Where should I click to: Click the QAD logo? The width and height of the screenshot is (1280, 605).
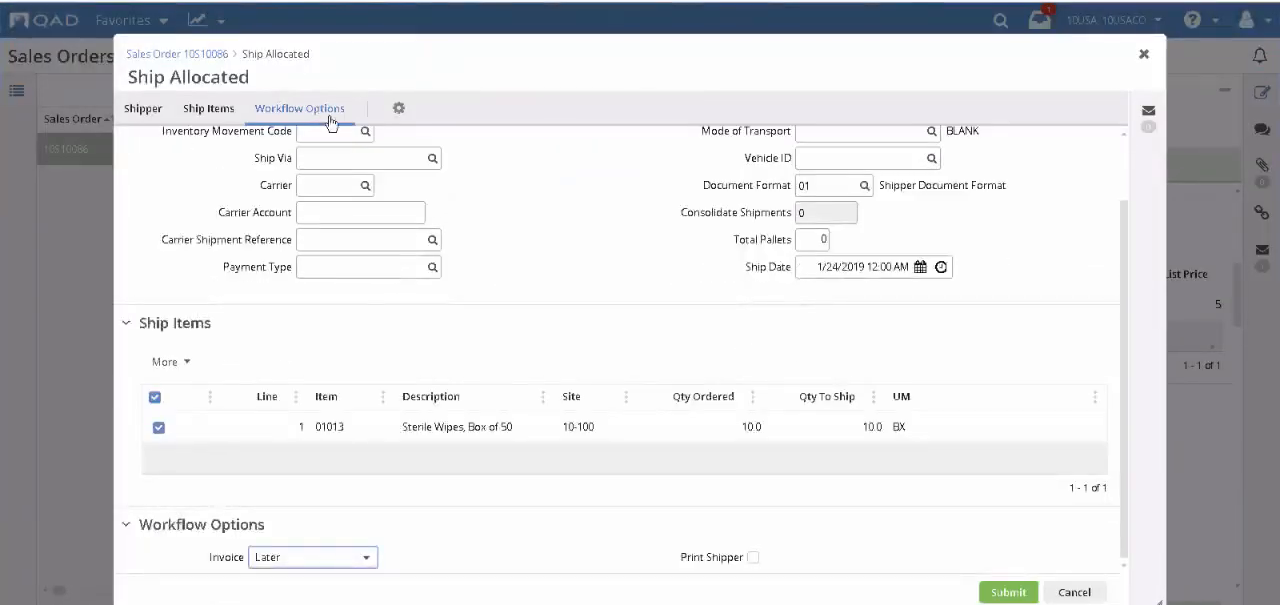click(46, 20)
